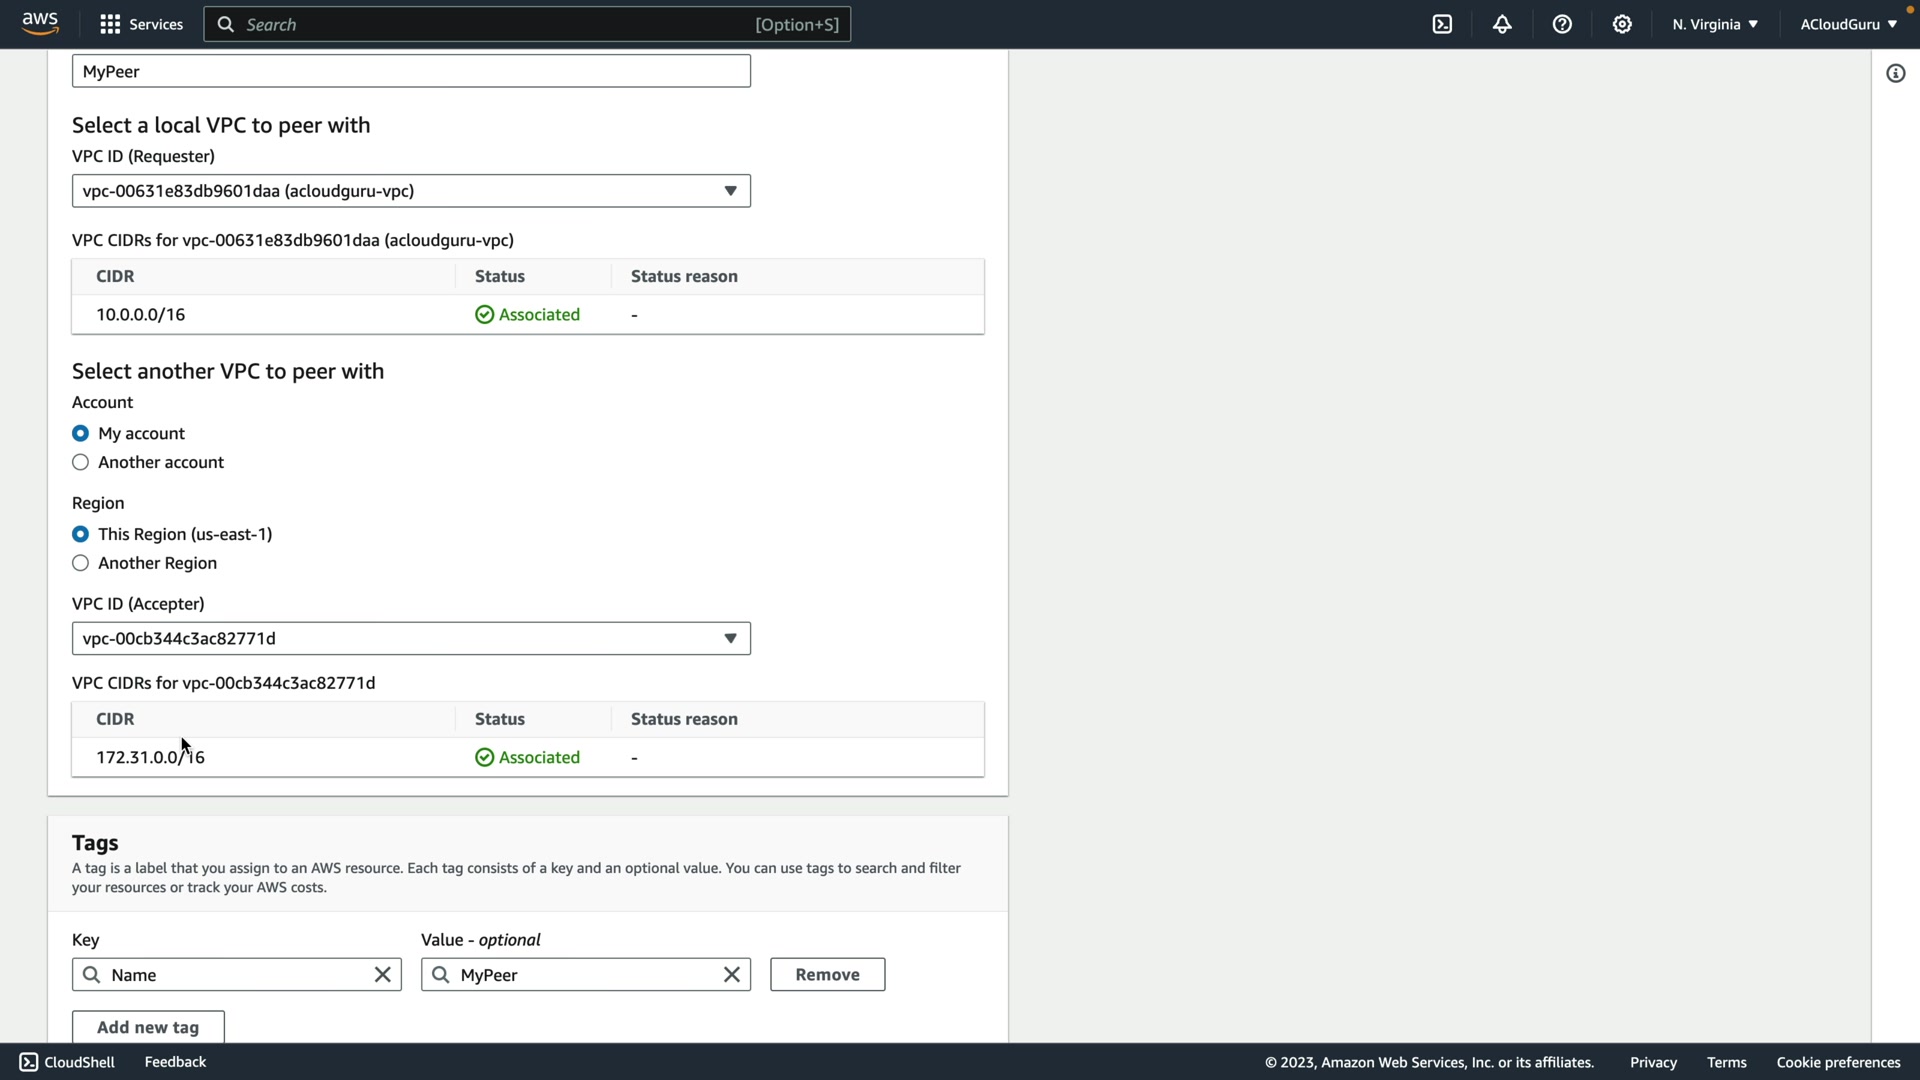Image resolution: width=1920 pixels, height=1080 pixels.
Task: Open the Services grid menu
Action: coord(141,24)
